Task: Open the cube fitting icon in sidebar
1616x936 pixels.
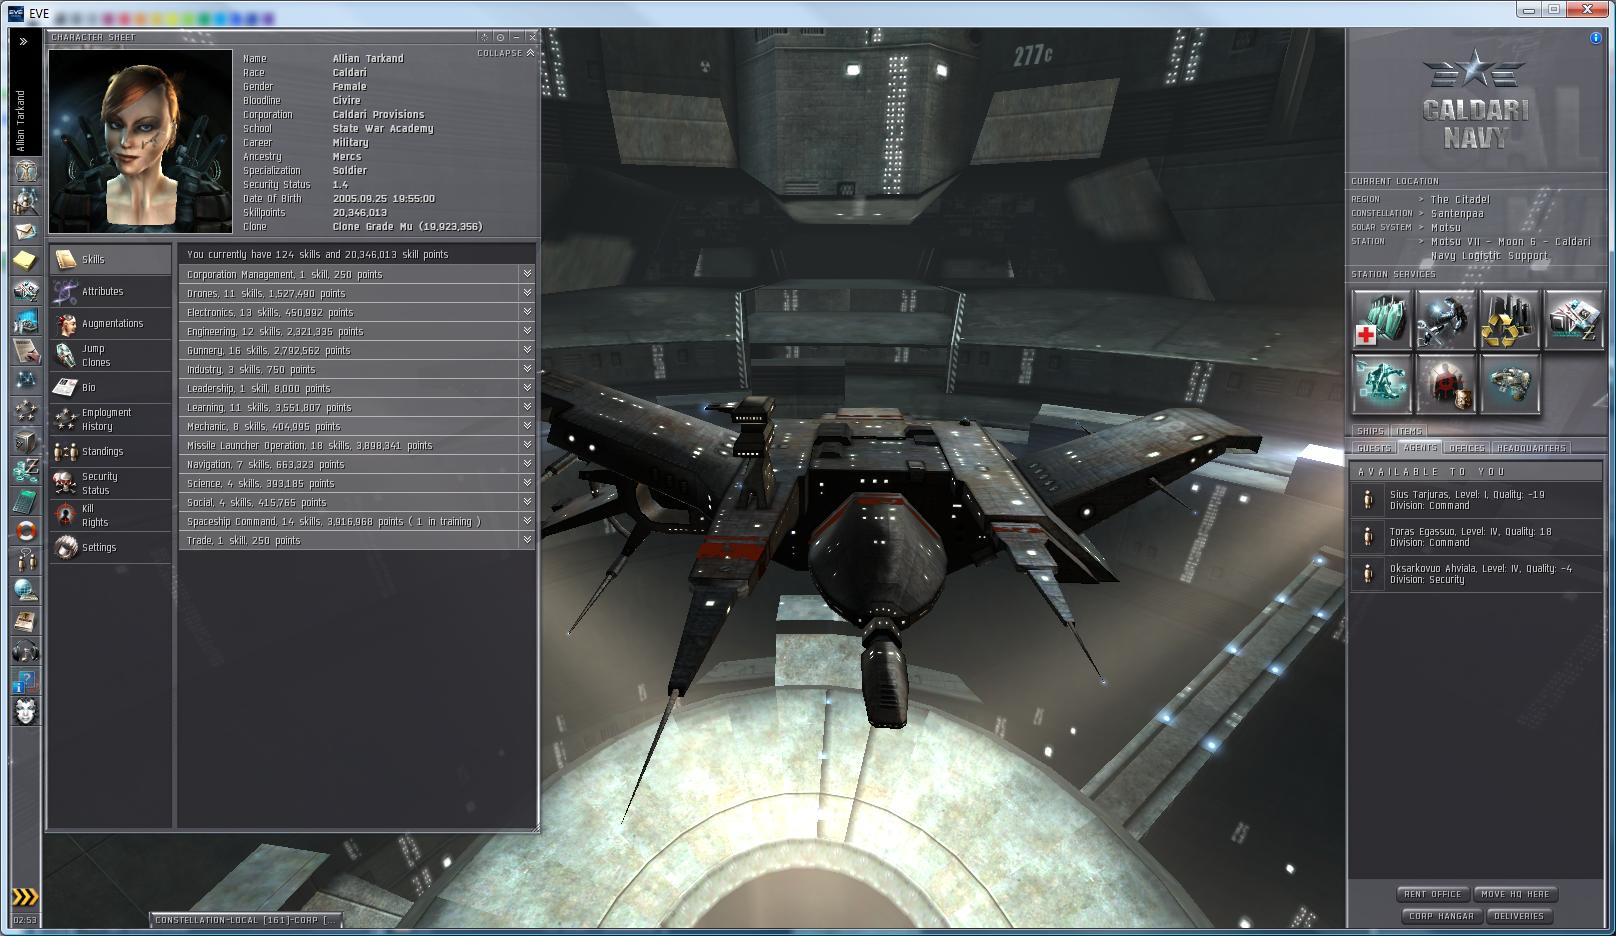Action: pyautogui.click(x=26, y=441)
